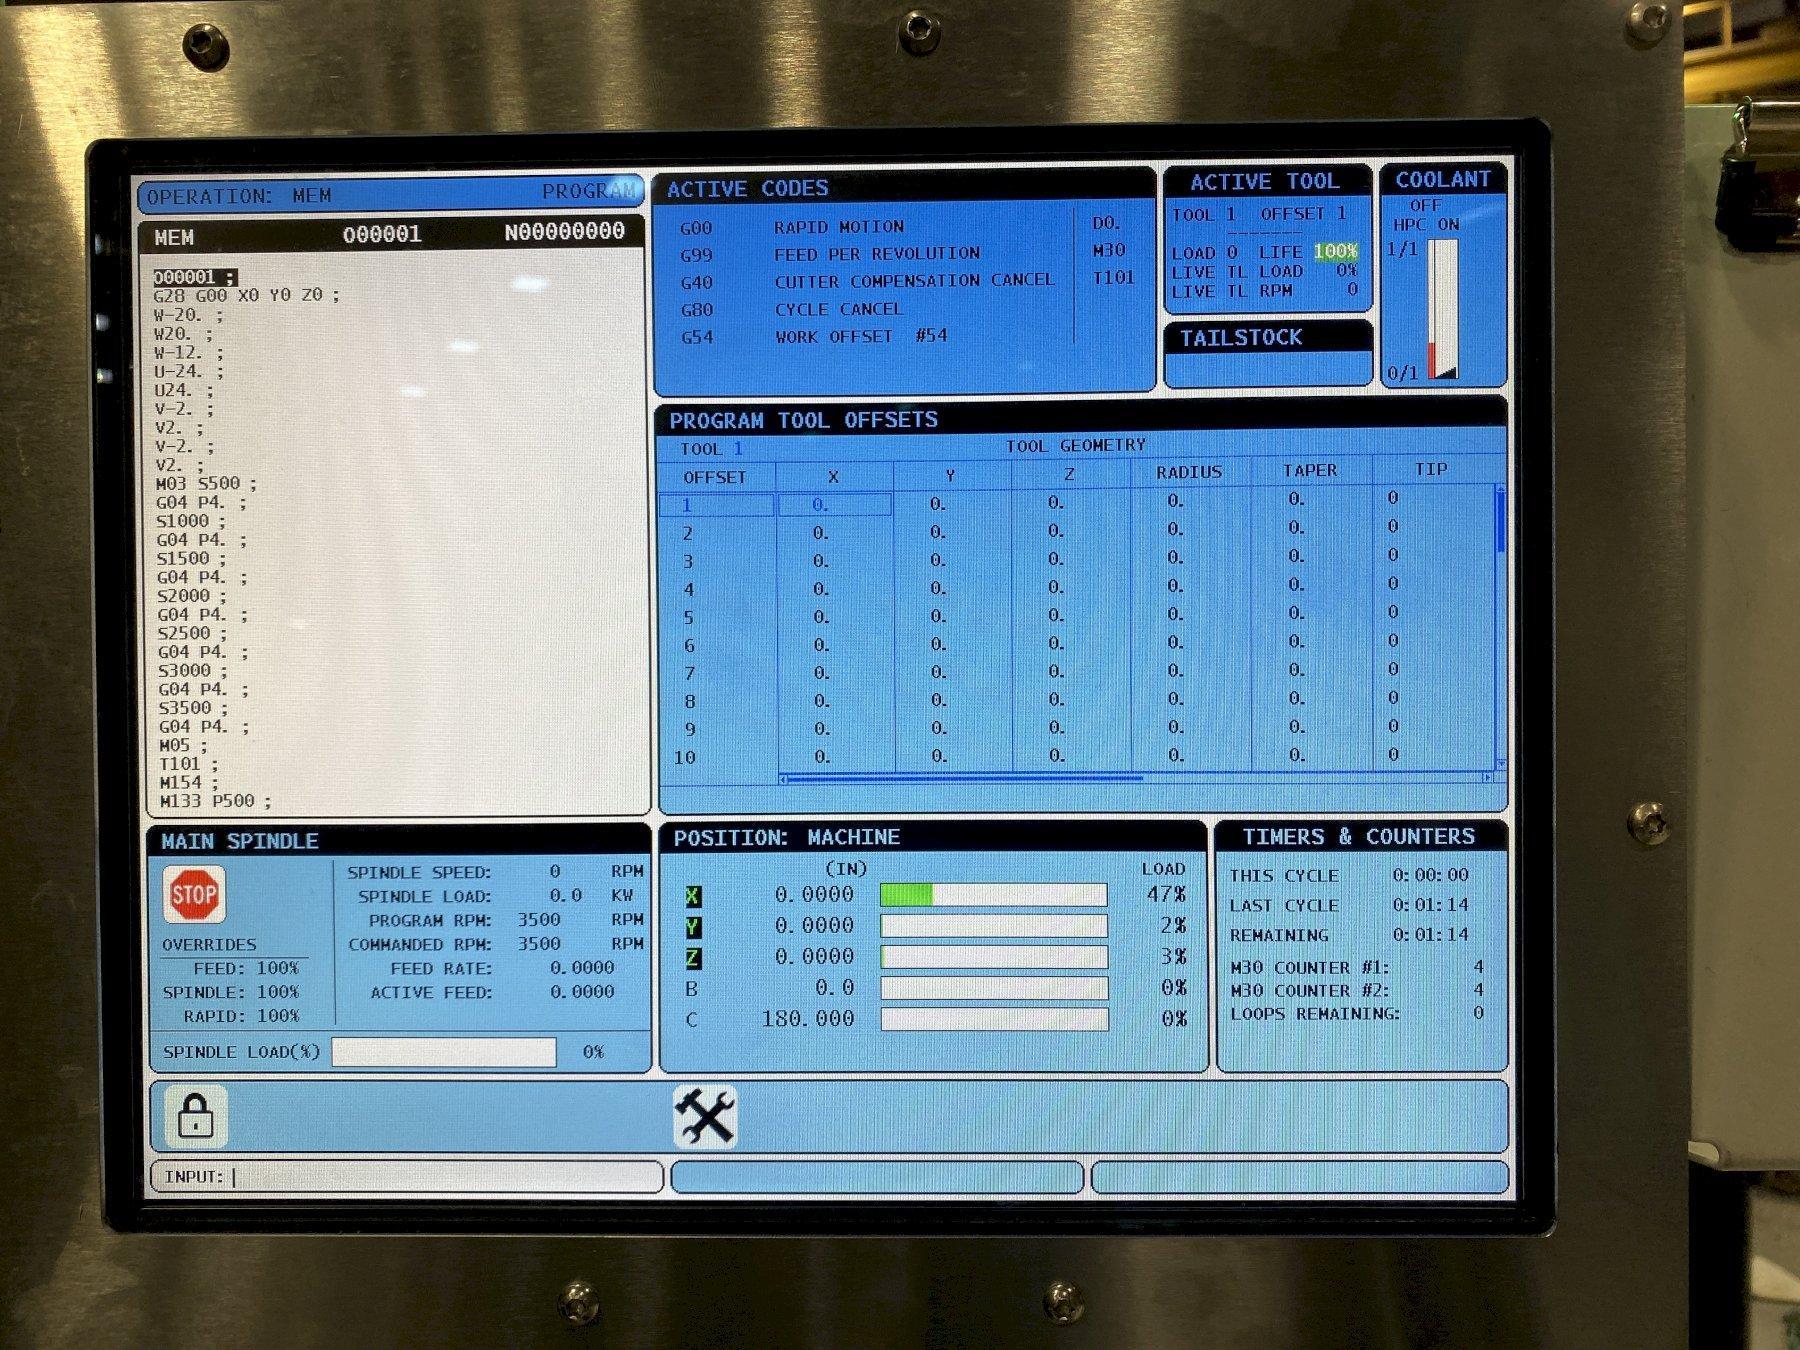The height and width of the screenshot is (1350, 1800).
Task: Click the X axis load bar
Action: (993, 894)
